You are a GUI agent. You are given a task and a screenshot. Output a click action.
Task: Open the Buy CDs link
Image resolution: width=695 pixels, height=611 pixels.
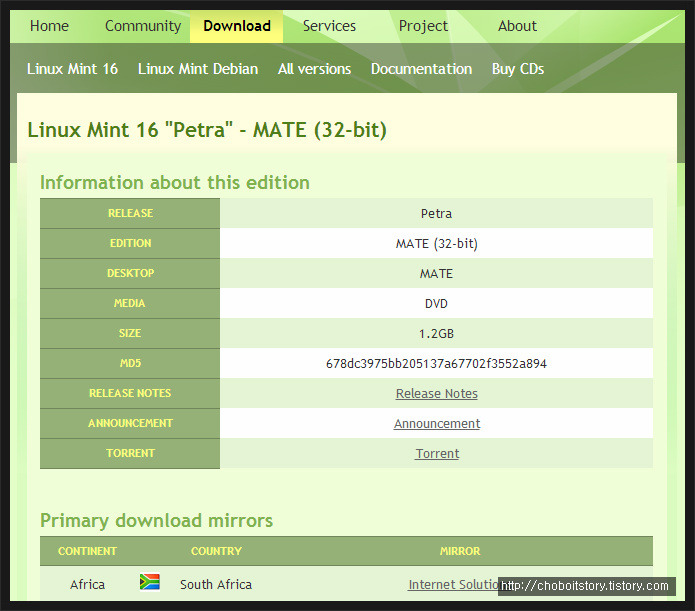(518, 69)
